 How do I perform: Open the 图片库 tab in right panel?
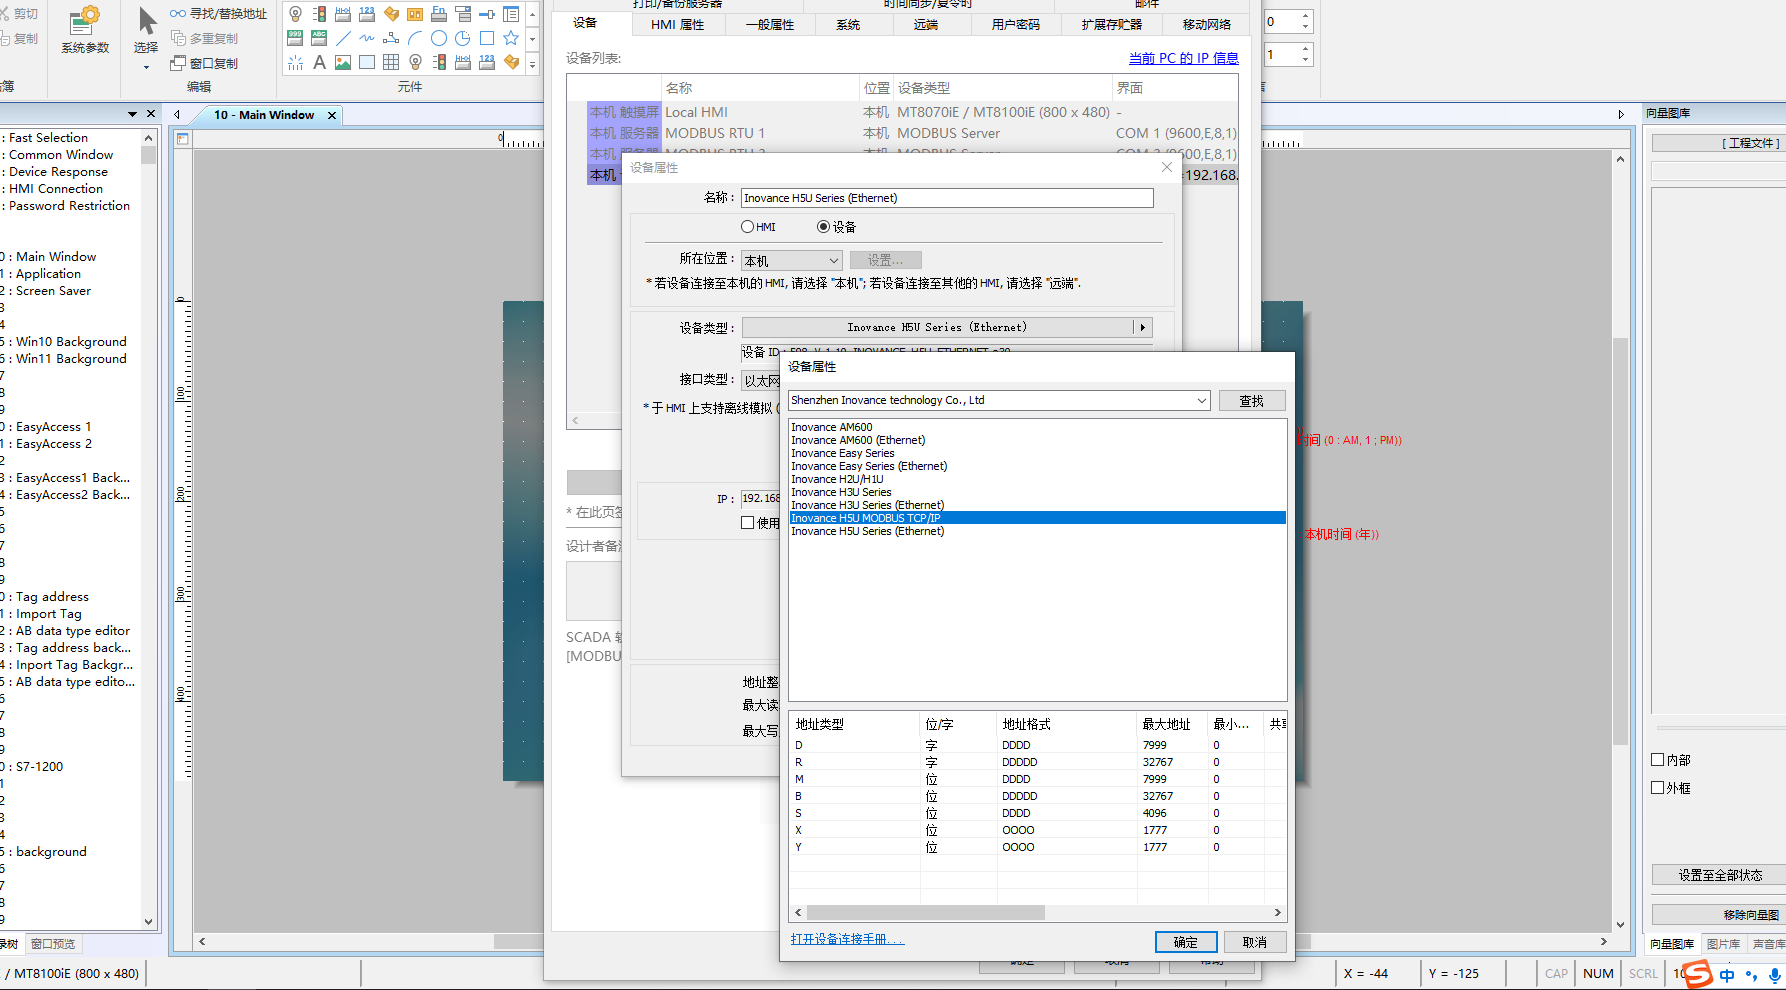pyautogui.click(x=1723, y=944)
